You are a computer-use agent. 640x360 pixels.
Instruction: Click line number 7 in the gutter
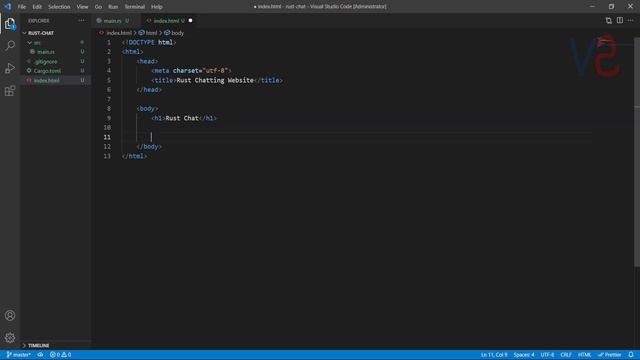[x=109, y=99]
